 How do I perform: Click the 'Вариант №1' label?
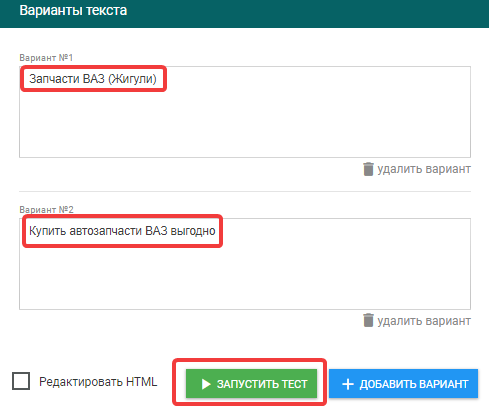[46, 58]
